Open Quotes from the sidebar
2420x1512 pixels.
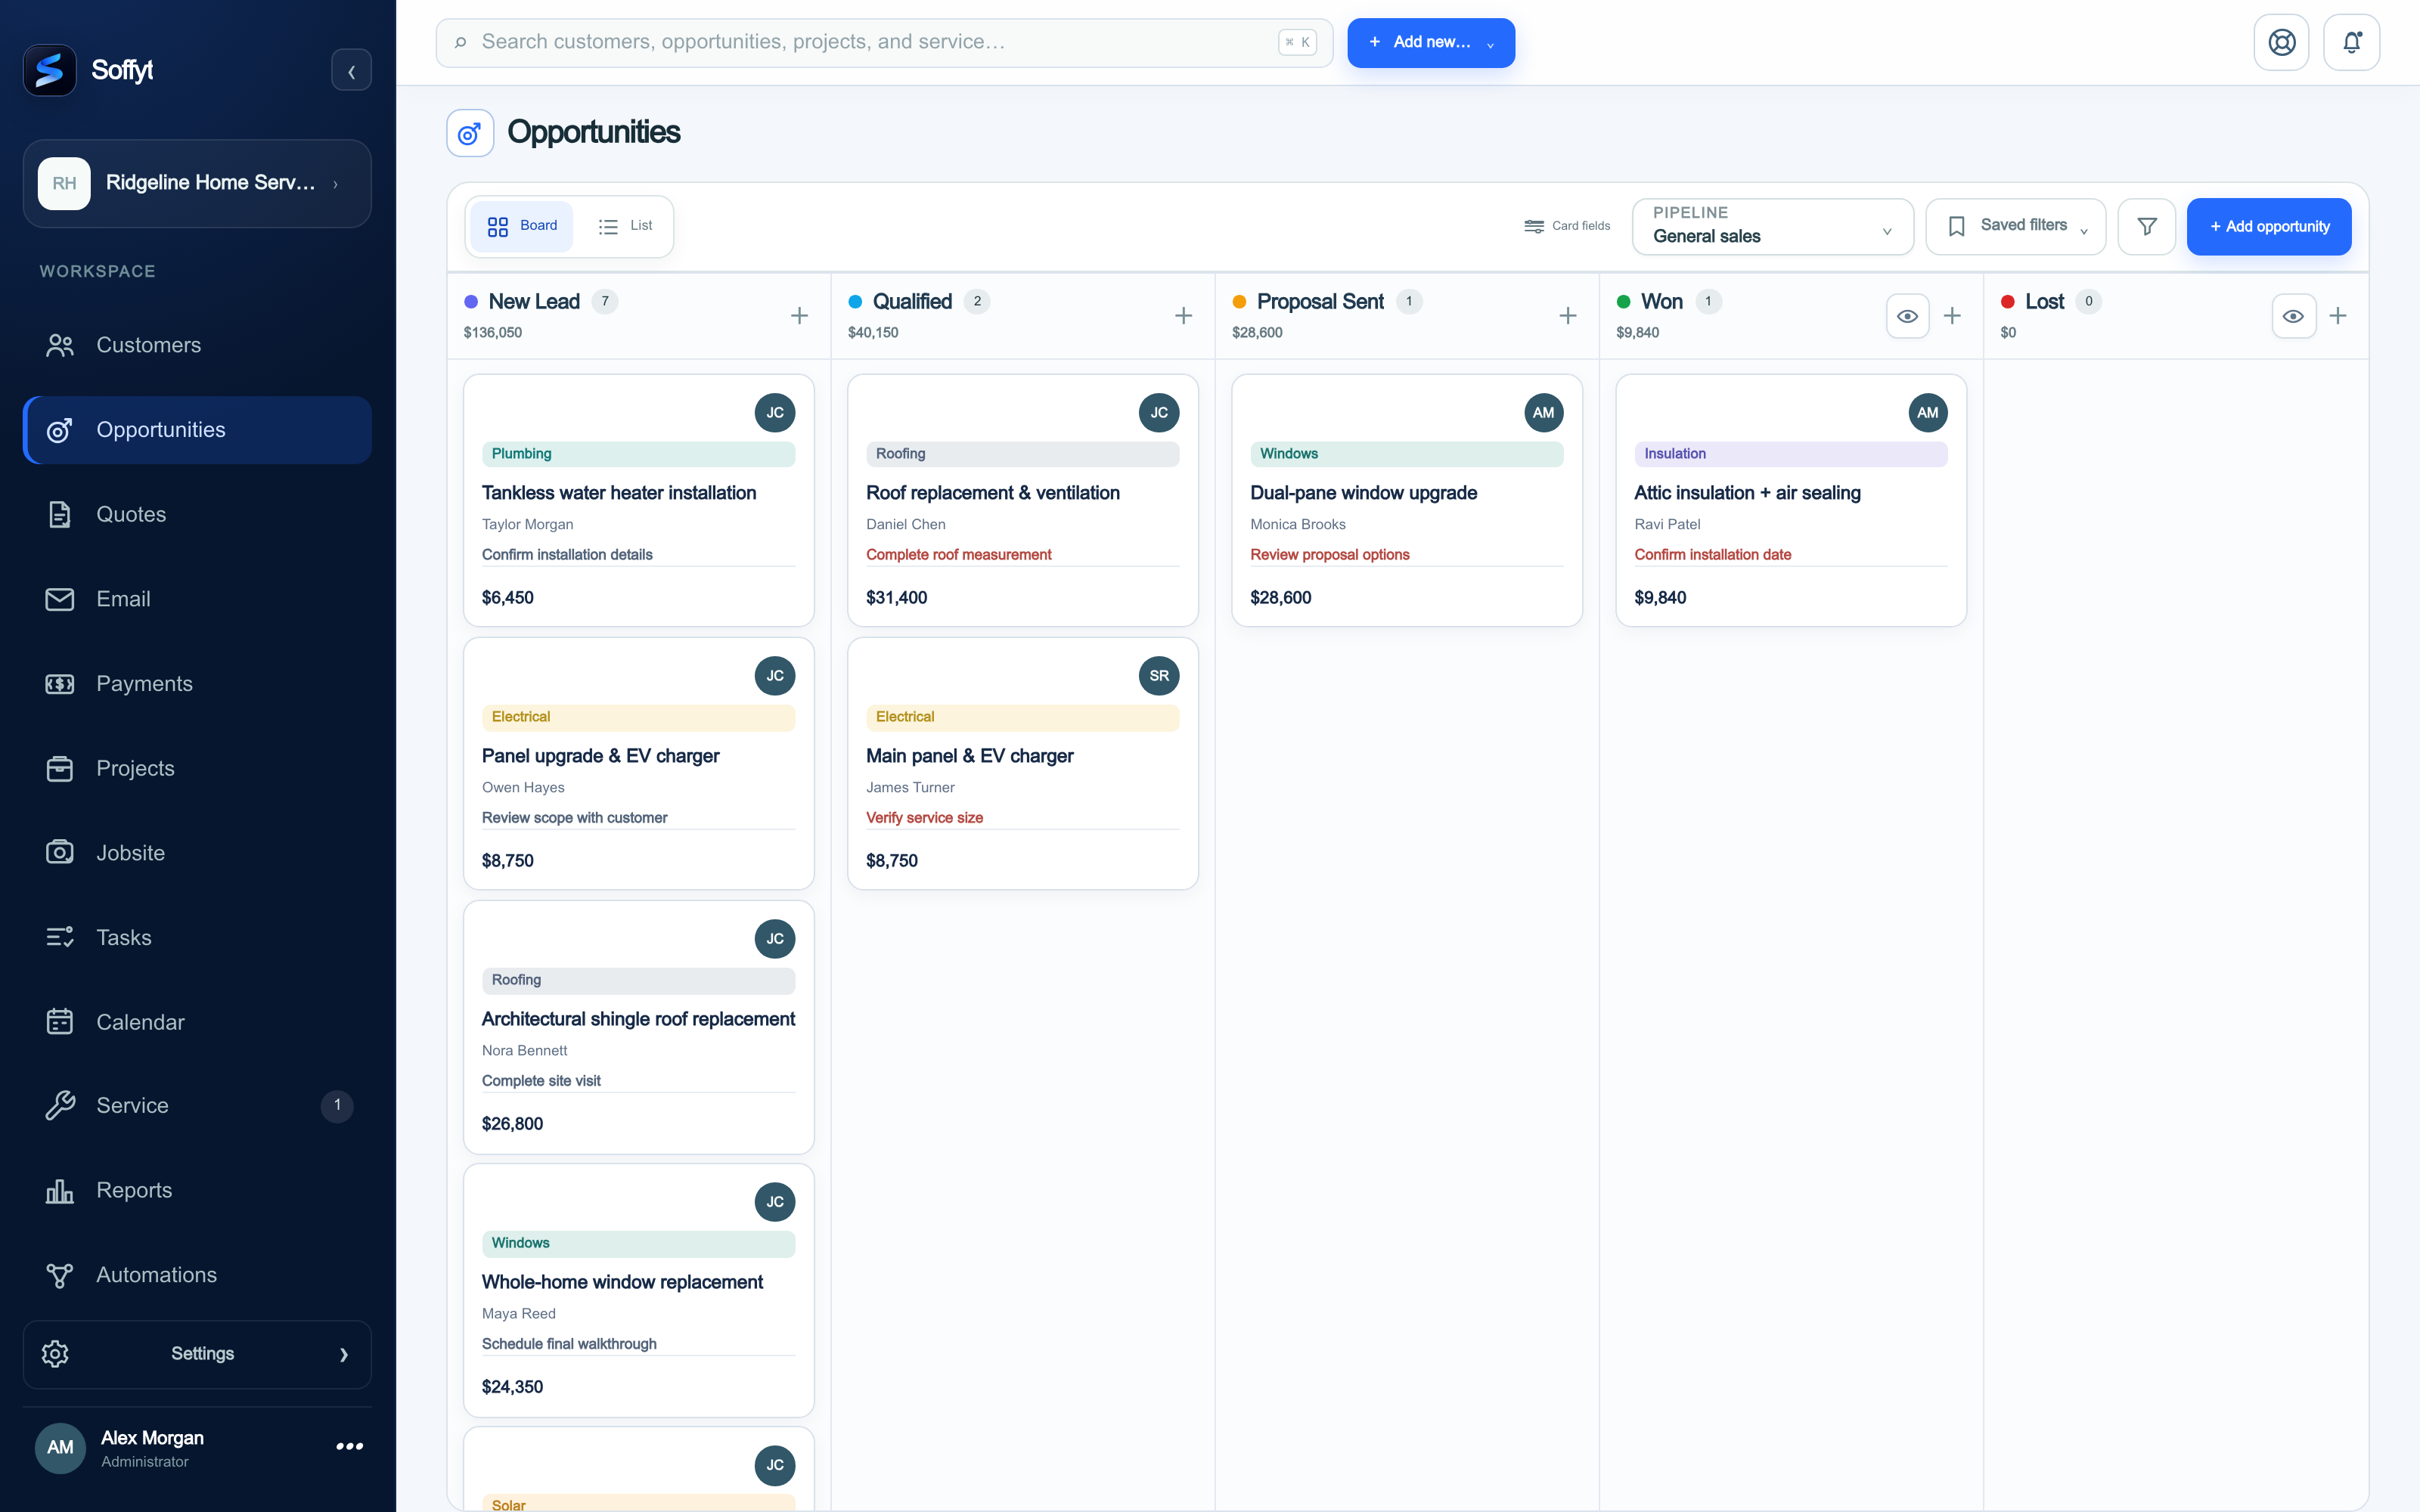click(x=197, y=515)
